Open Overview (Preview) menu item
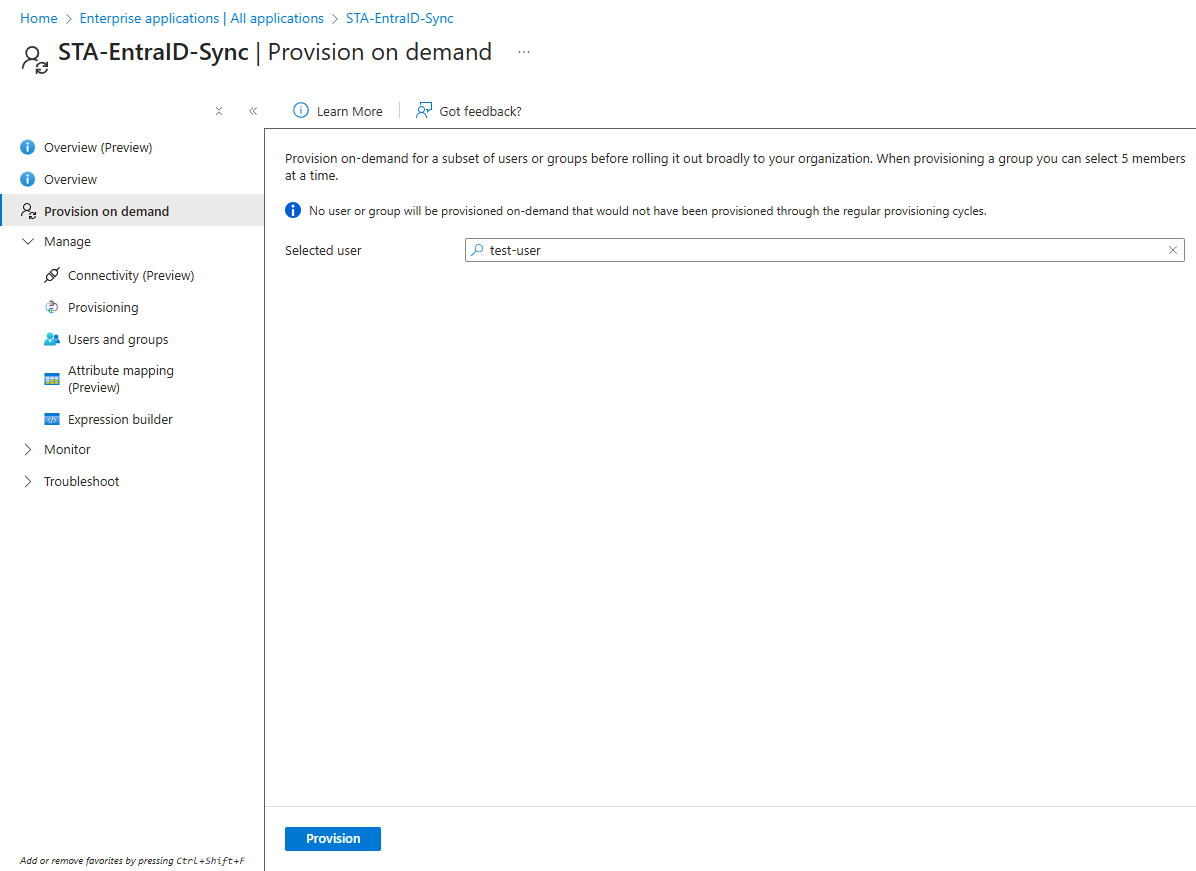 pyautogui.click(x=98, y=147)
